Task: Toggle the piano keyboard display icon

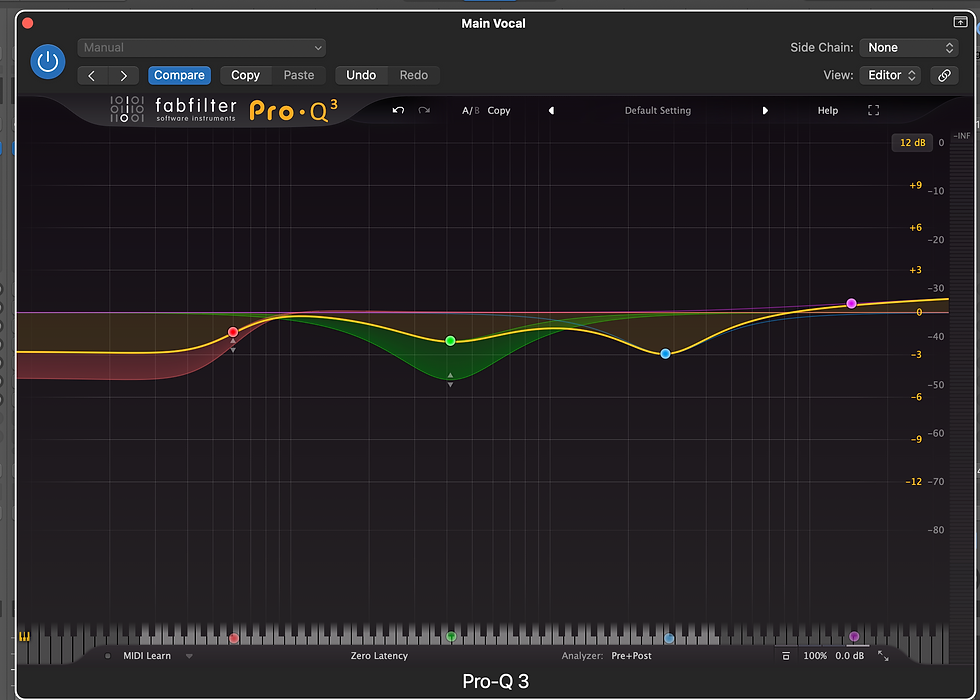Action: point(24,637)
